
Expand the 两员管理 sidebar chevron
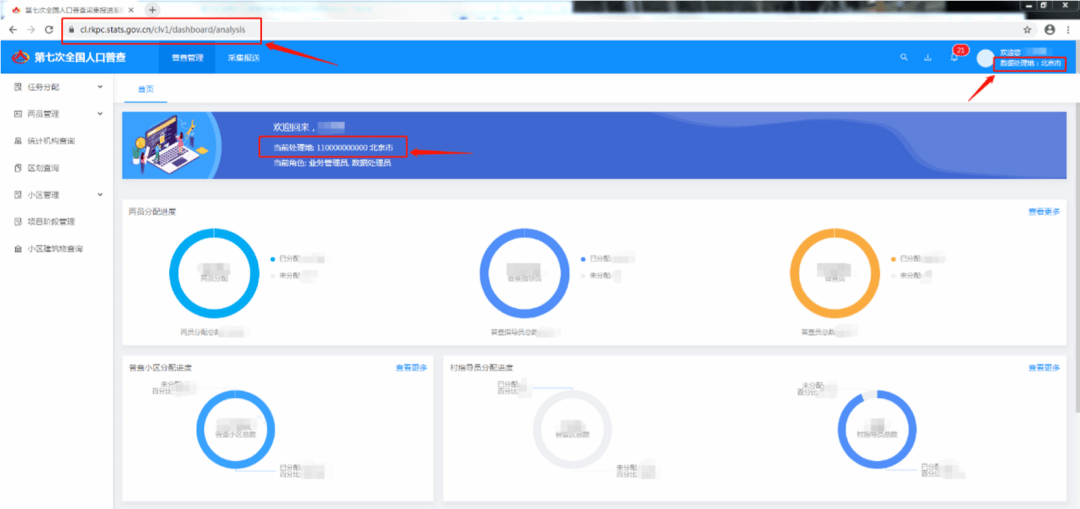pyautogui.click(x=101, y=114)
